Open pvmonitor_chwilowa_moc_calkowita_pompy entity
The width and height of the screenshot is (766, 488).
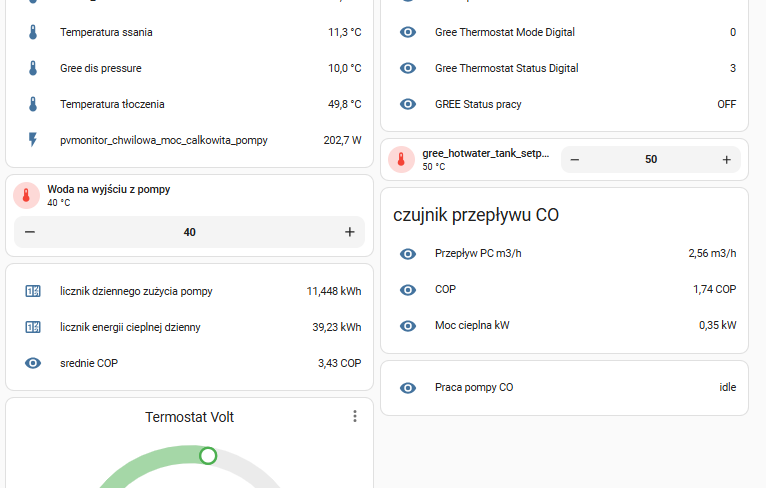point(164,140)
